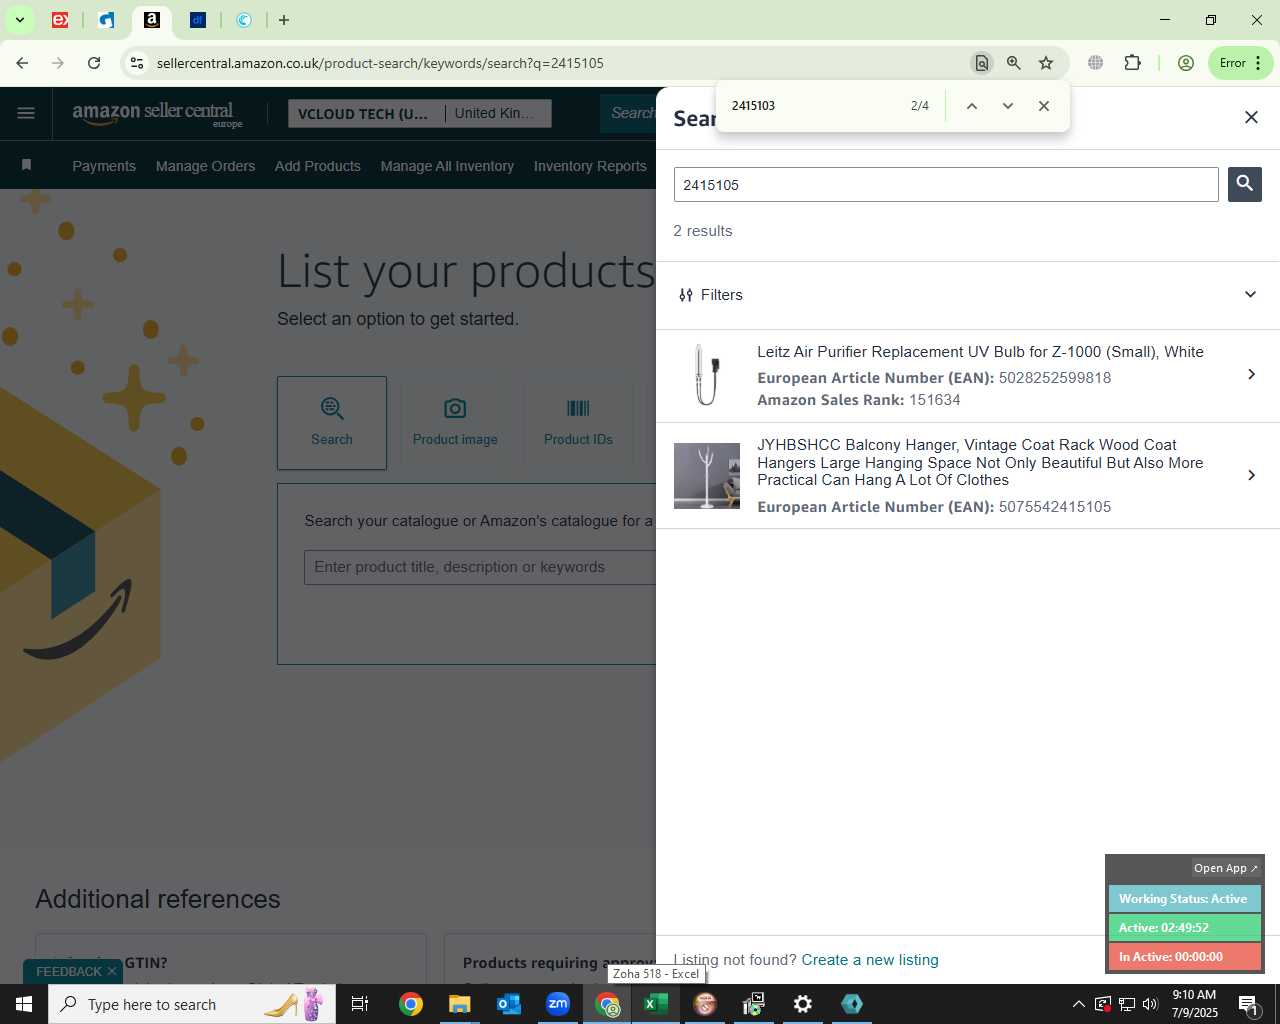Open the Leitz Air Purifier UV Bulb result
This screenshot has height=1024, width=1280.
coord(968,376)
